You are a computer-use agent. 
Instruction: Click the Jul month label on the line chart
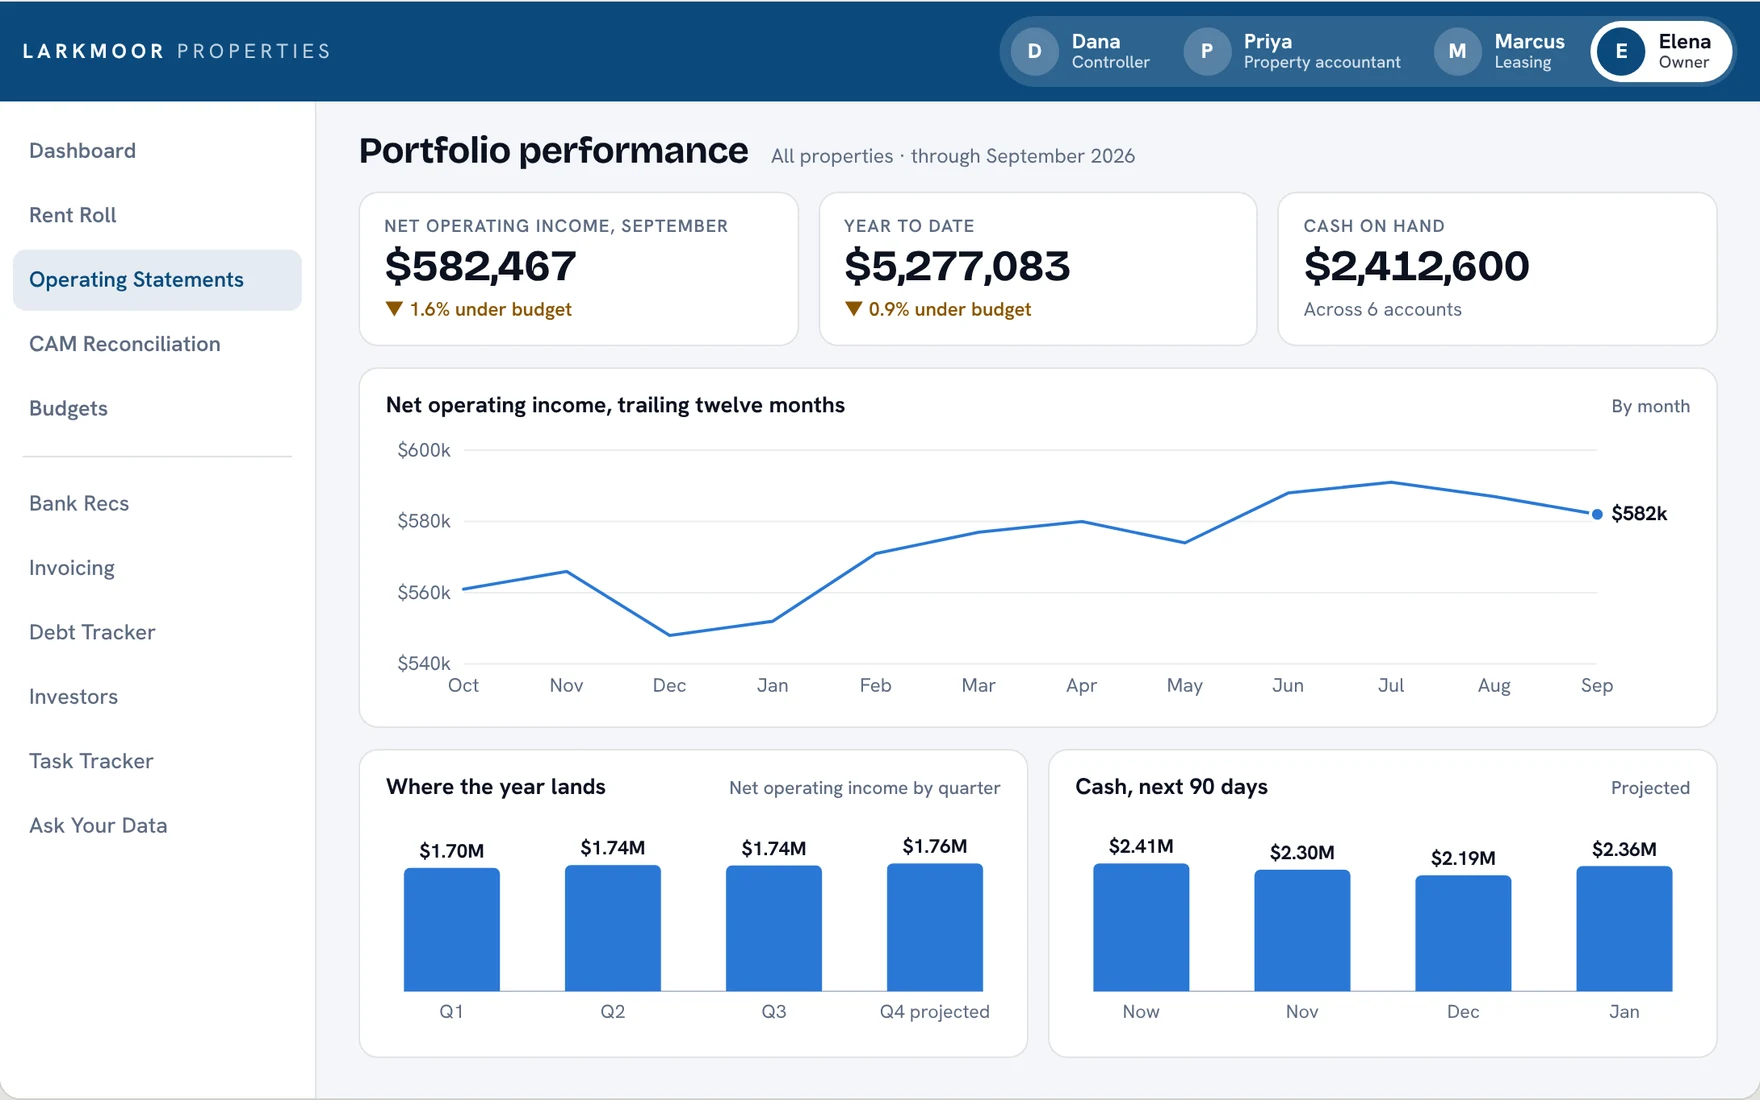pos(1391,685)
